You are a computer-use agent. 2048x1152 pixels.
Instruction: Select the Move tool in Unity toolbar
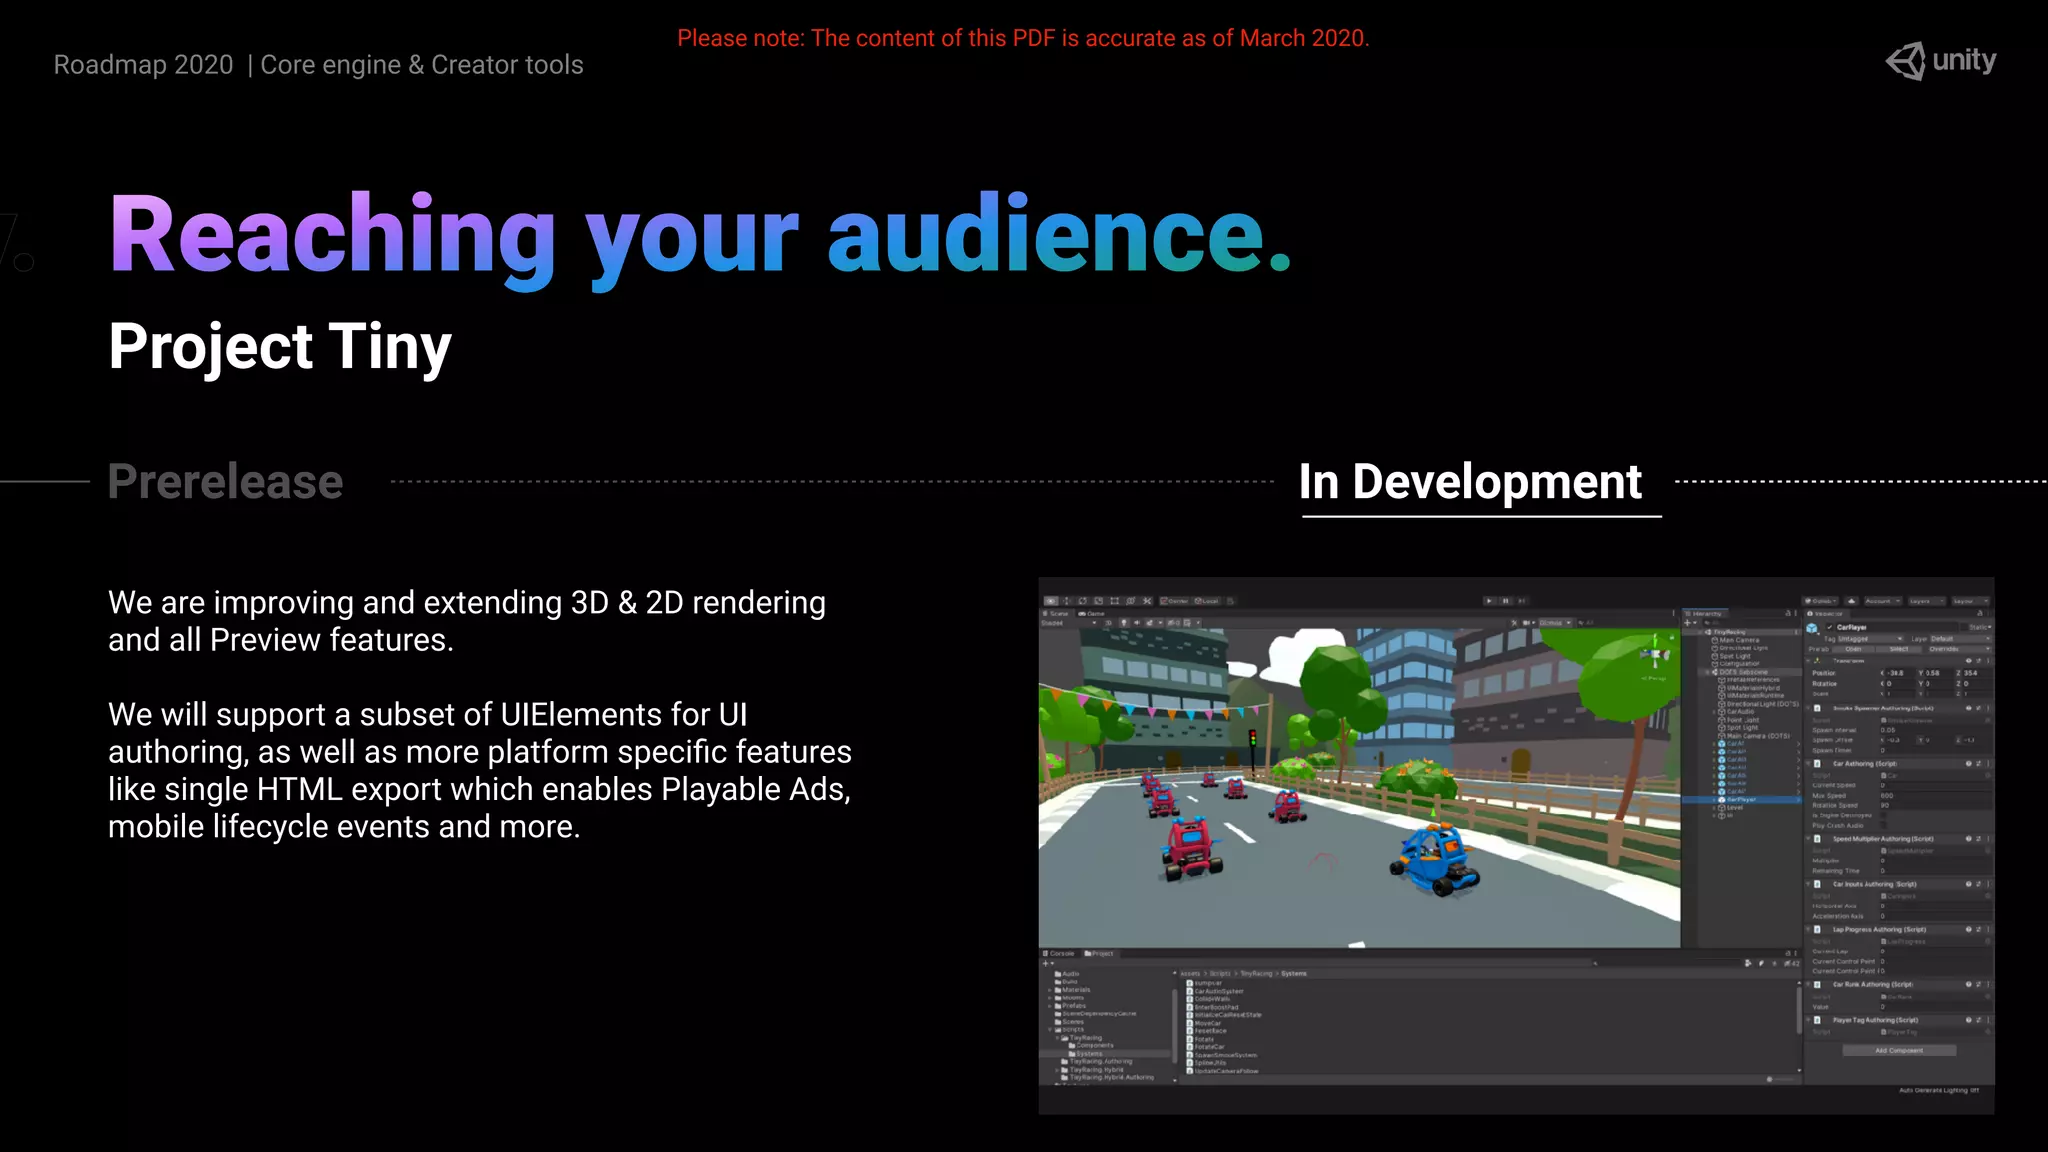click(x=1067, y=601)
